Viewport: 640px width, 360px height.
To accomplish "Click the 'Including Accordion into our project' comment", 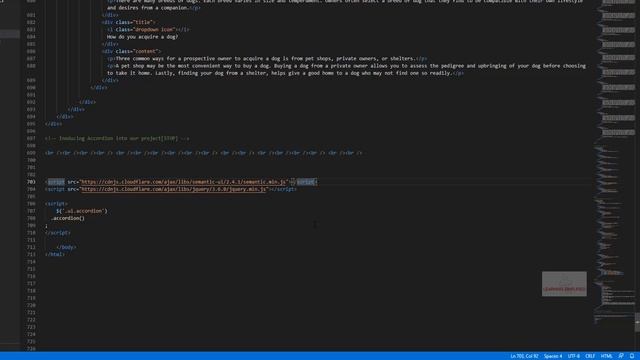I will click(117, 139).
